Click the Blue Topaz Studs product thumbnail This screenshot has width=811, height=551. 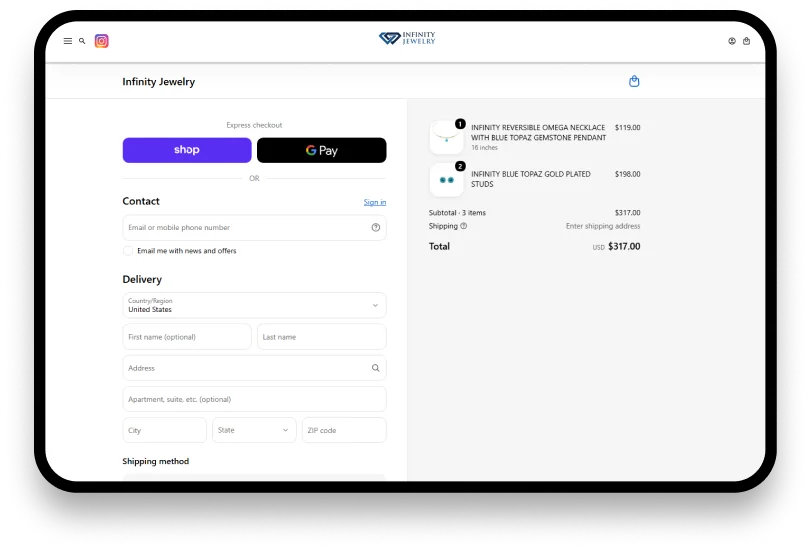click(446, 180)
